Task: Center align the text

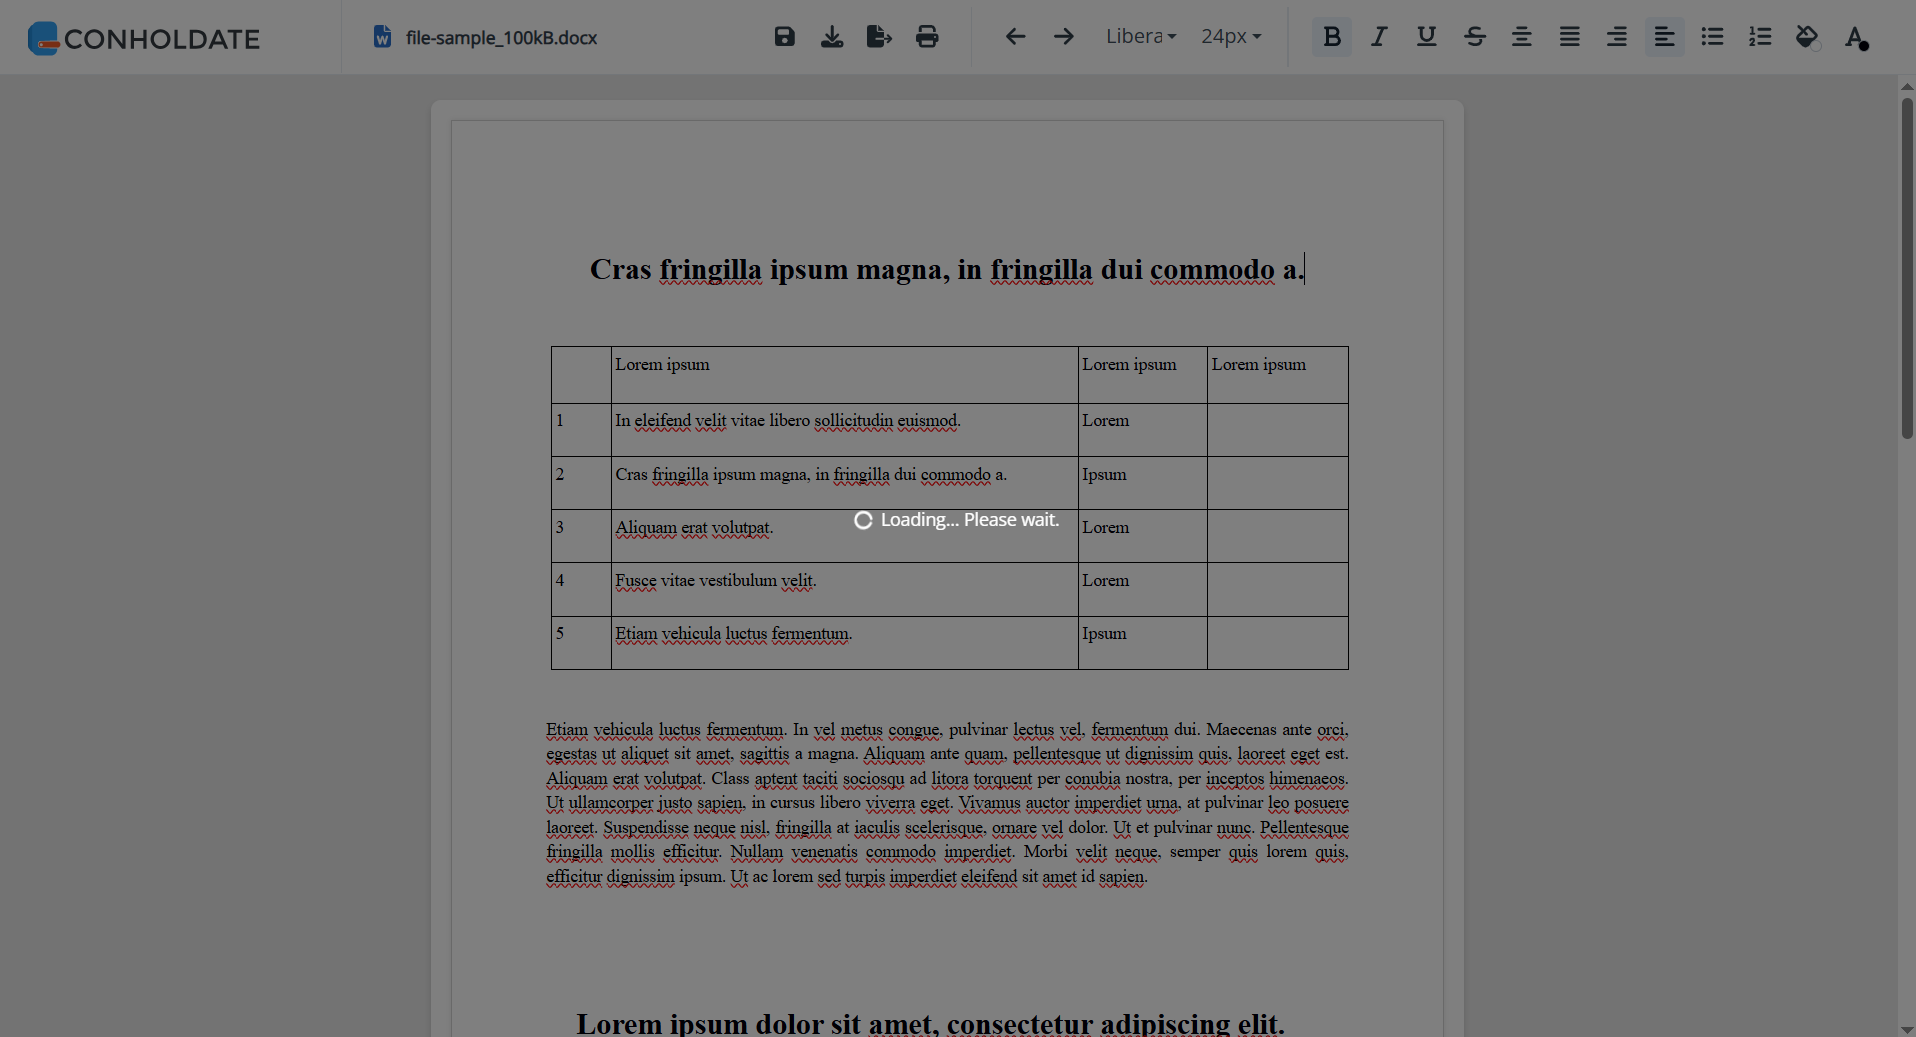Action: point(1522,37)
